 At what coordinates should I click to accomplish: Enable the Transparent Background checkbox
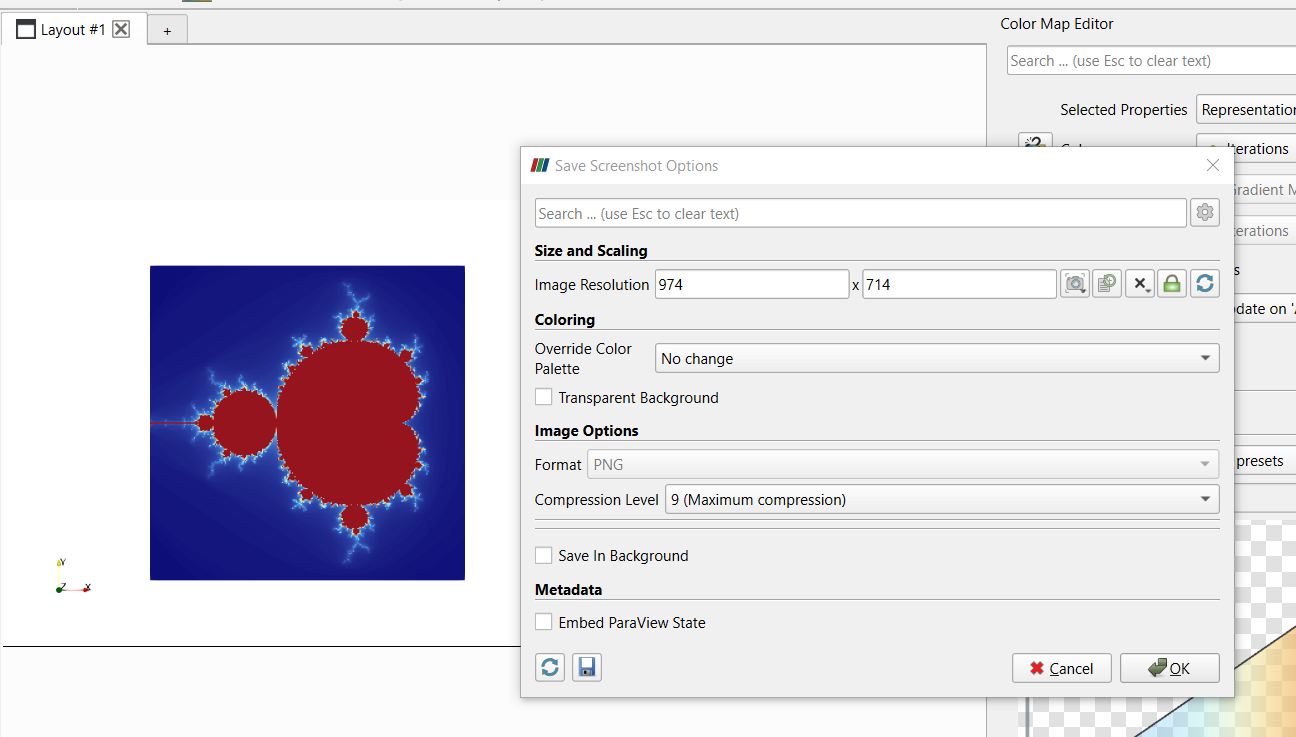[x=544, y=397]
